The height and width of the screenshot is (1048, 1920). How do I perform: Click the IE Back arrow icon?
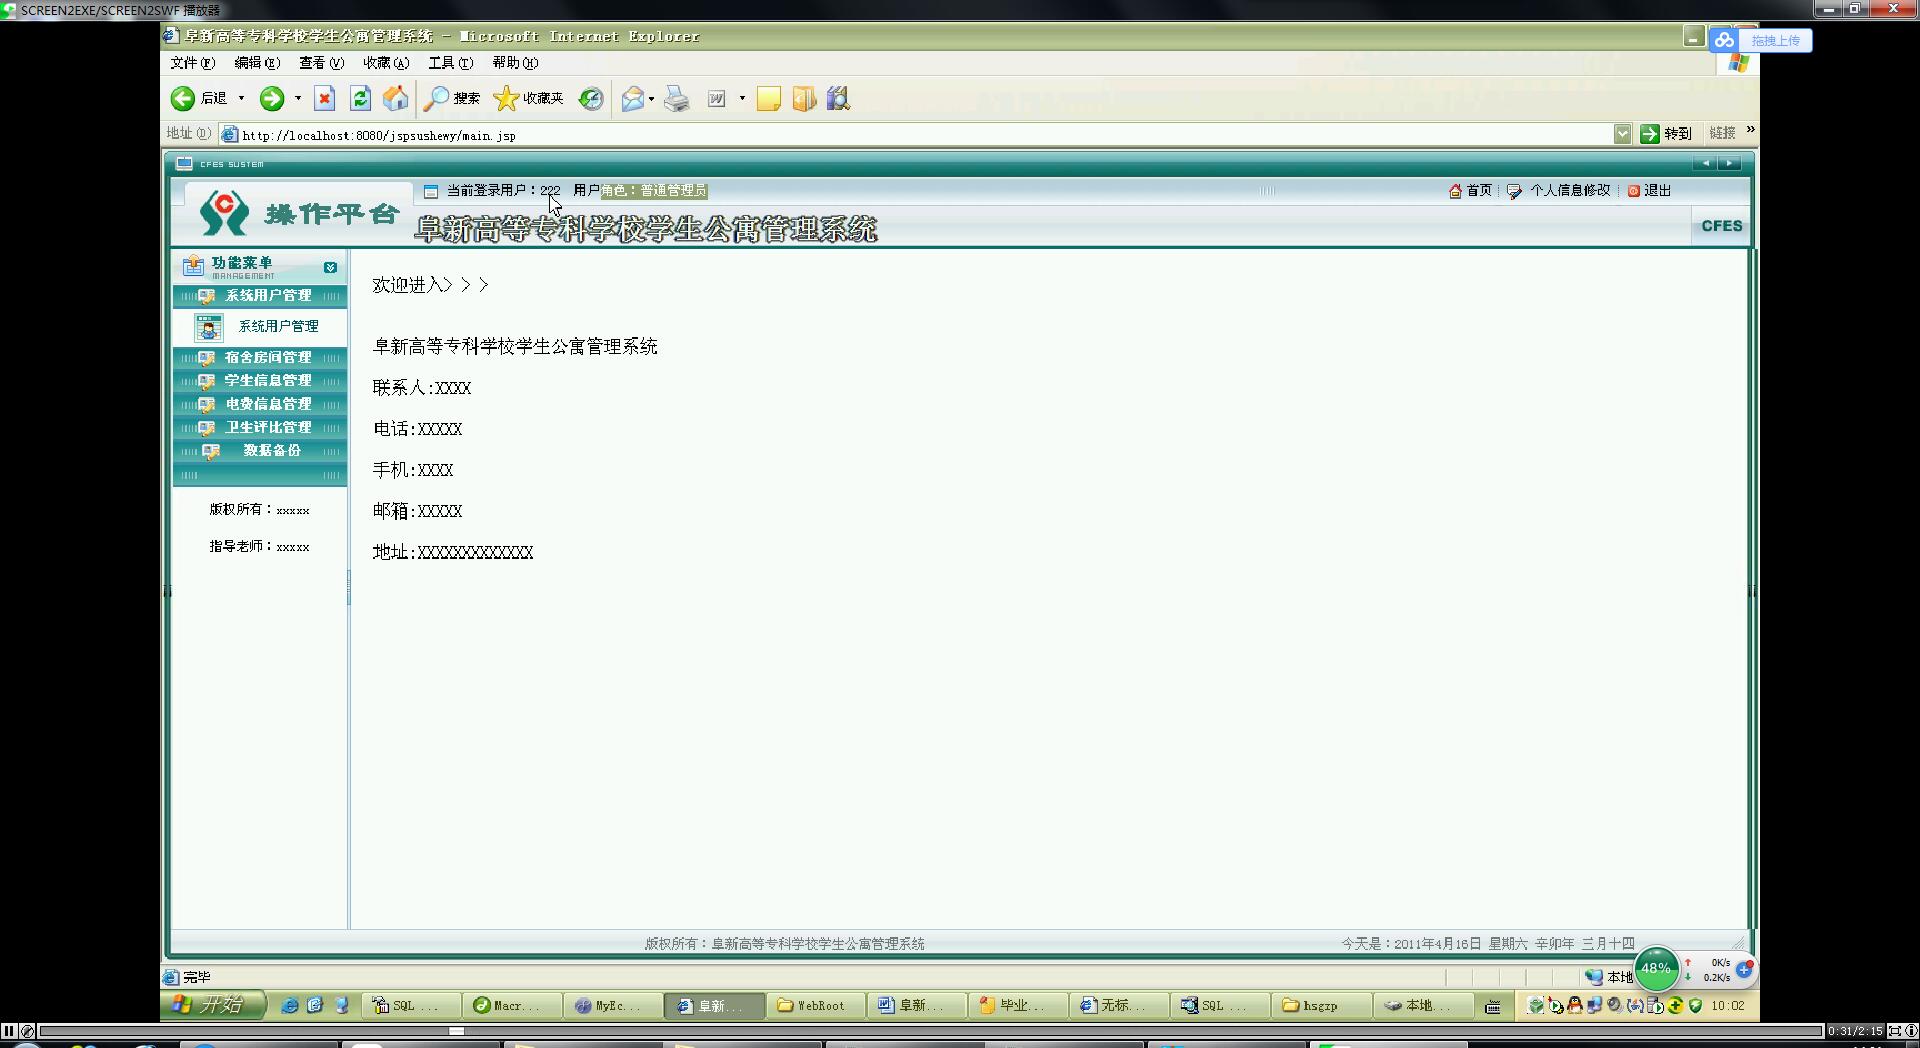click(183, 98)
